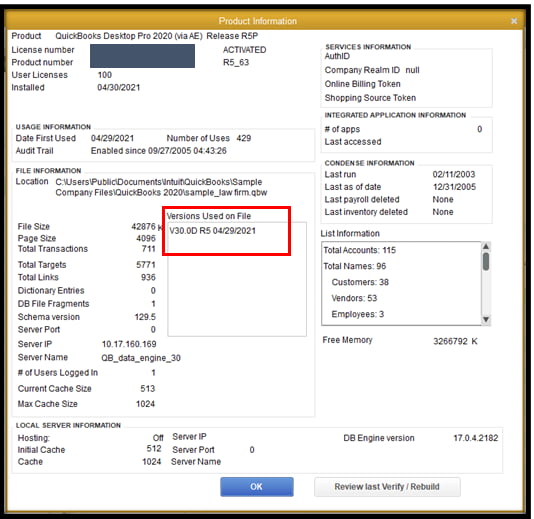The height and width of the screenshot is (519, 534).
Task: Click the Company Realm ID null value
Action: pyautogui.click(x=412, y=70)
